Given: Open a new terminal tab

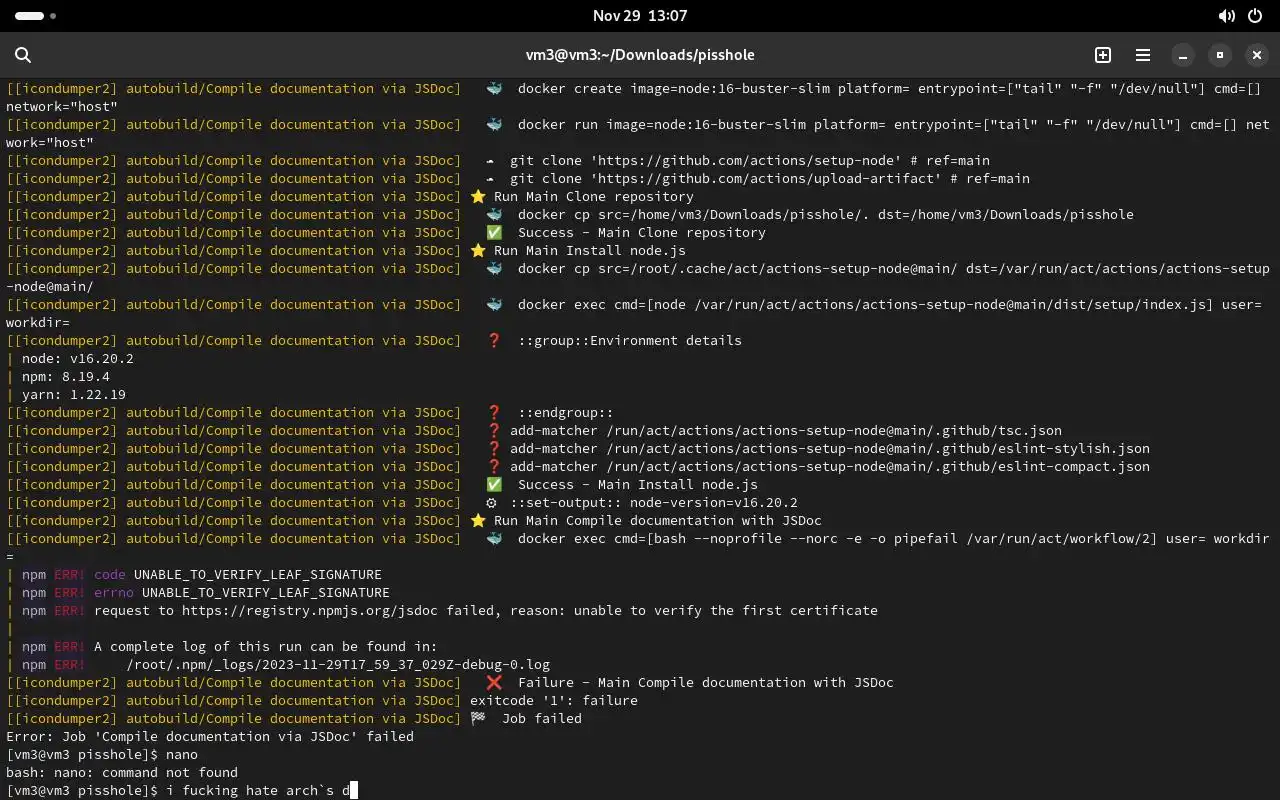Looking at the screenshot, I should [x=1103, y=55].
